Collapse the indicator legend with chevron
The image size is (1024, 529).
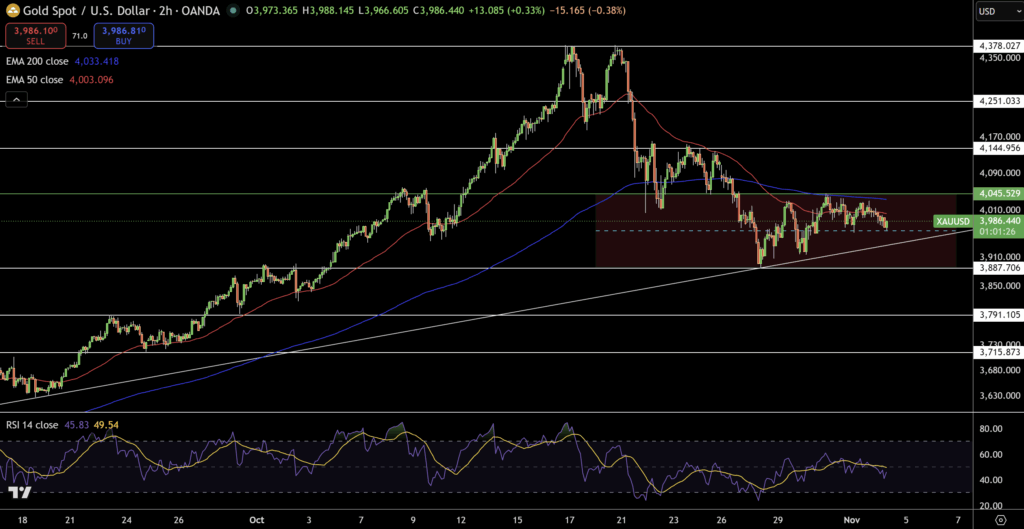pos(16,99)
